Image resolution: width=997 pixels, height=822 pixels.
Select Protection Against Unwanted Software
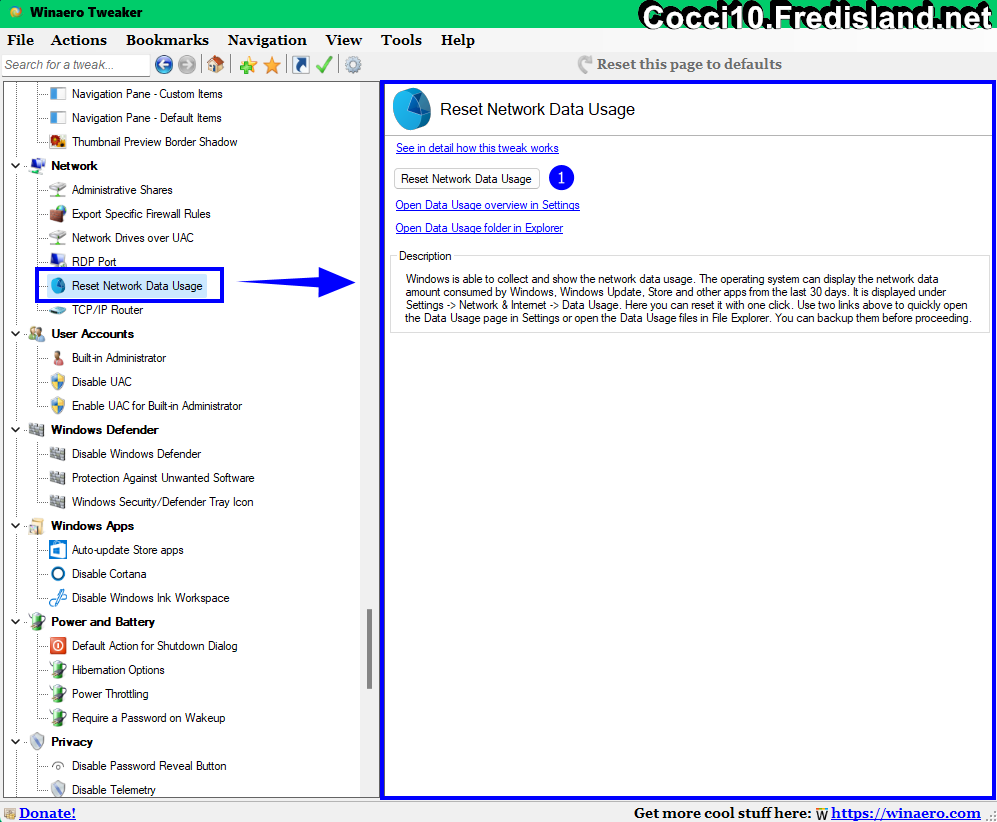pos(163,478)
